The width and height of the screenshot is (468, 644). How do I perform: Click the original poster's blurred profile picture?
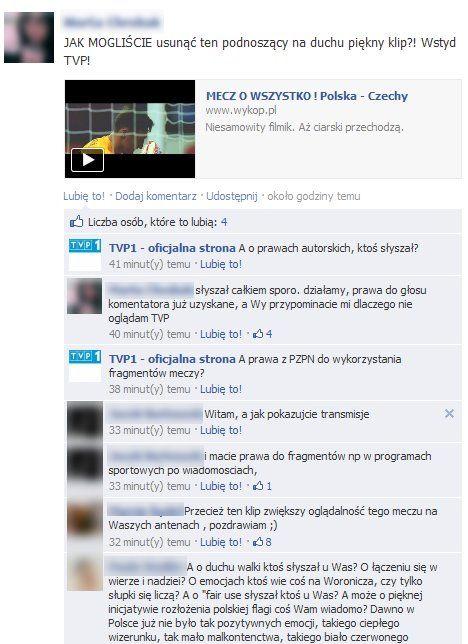coord(29,37)
